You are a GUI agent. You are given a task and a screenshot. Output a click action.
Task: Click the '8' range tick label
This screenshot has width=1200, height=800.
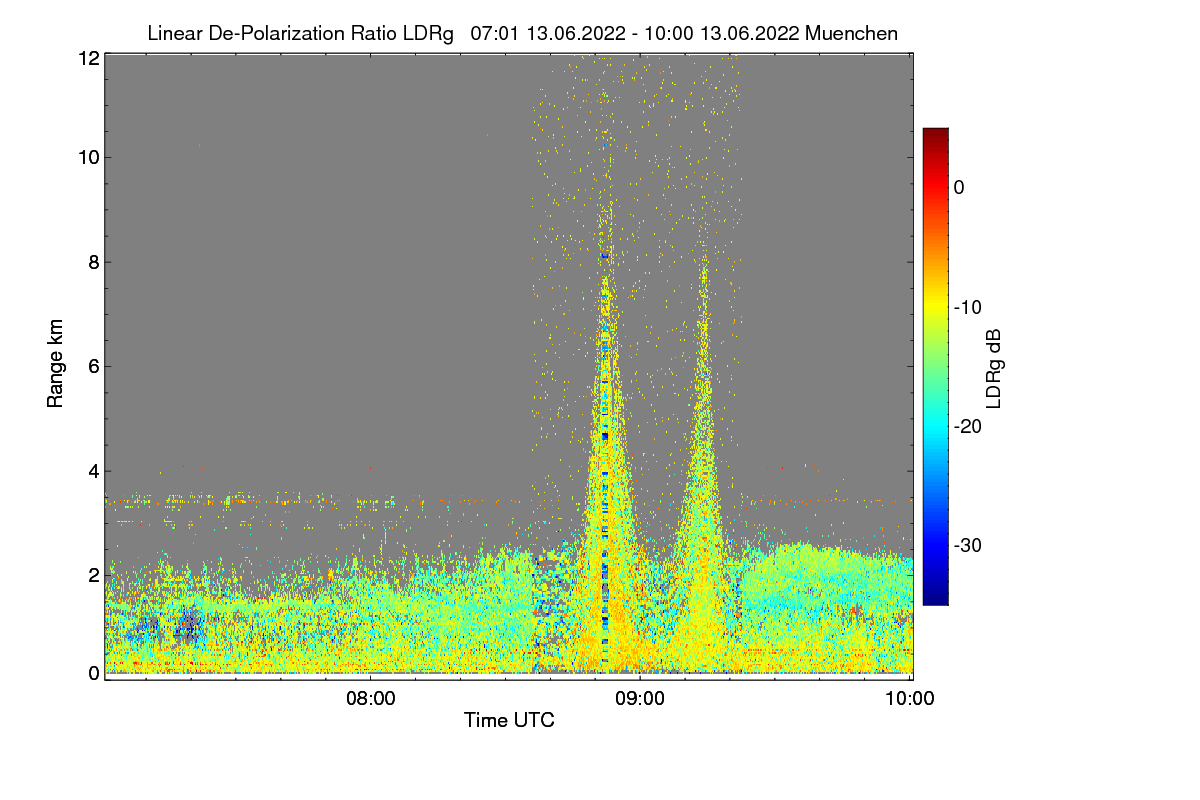pos(93,262)
